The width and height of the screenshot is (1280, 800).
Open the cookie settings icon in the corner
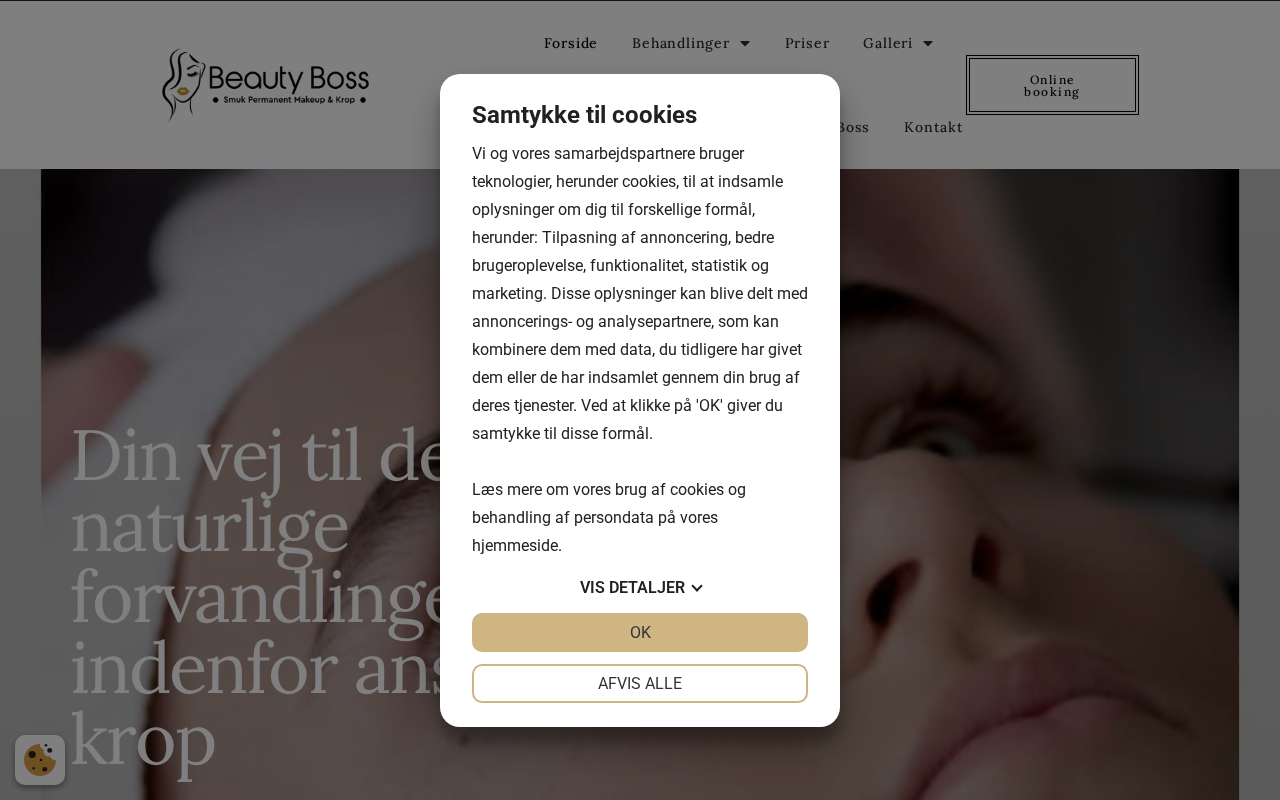pos(40,760)
